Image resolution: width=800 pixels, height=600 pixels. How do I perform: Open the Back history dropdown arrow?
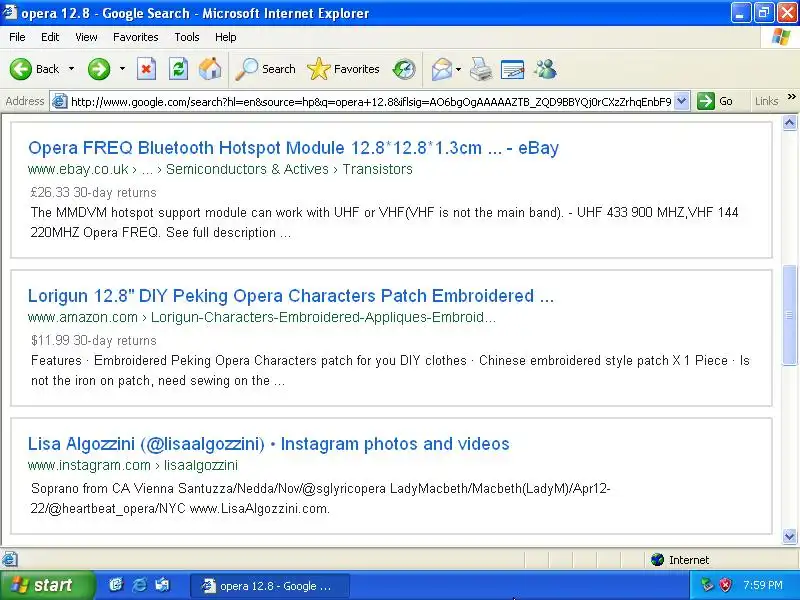click(x=71, y=69)
